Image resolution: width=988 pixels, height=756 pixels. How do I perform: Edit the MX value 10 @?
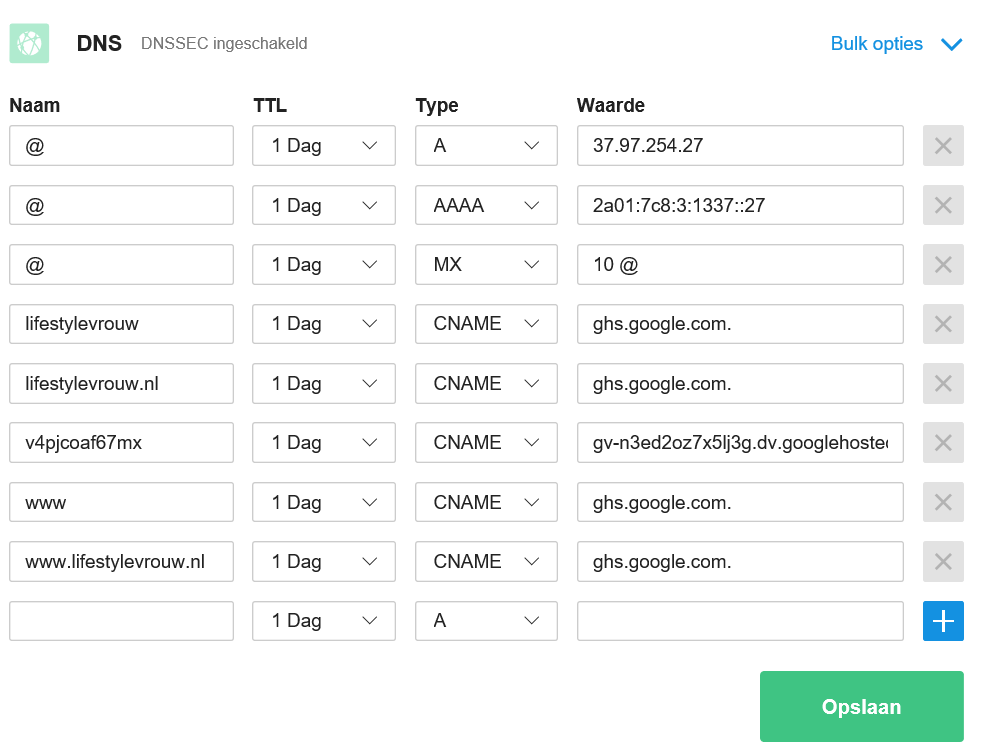pos(740,265)
